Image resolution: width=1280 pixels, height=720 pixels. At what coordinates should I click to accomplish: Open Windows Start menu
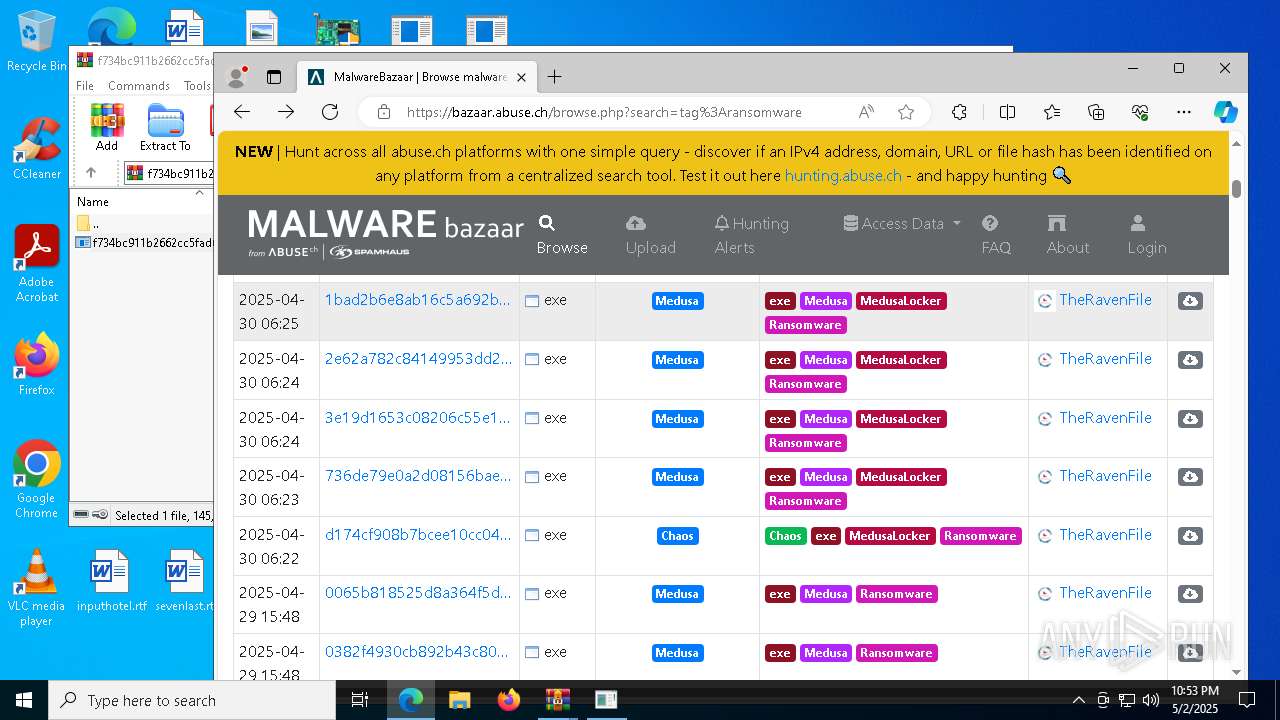pyautogui.click(x=24, y=700)
